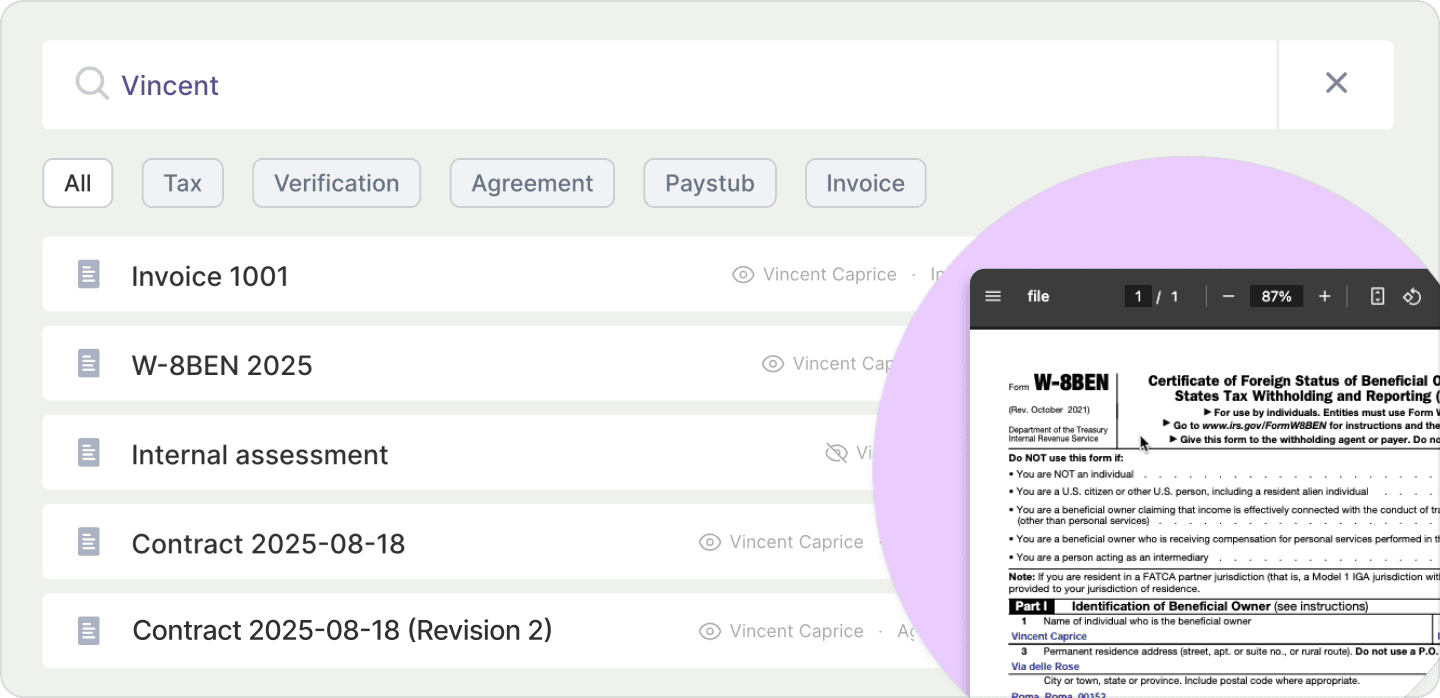This screenshot has height=698, width=1440.
Task: Click the fit-to-page icon in the PDF toolbar
Action: 1377,296
